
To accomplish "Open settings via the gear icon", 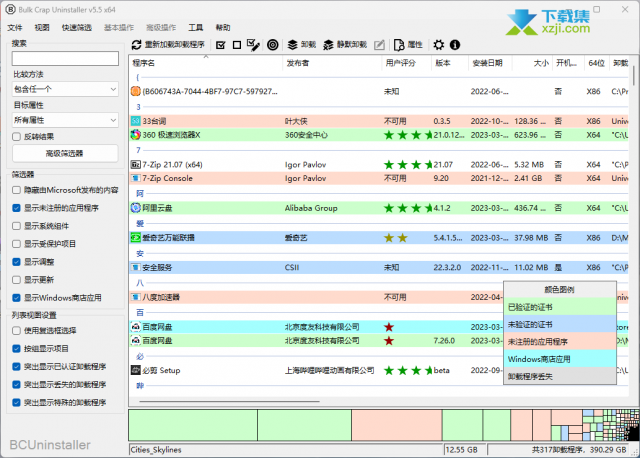I will (439, 45).
